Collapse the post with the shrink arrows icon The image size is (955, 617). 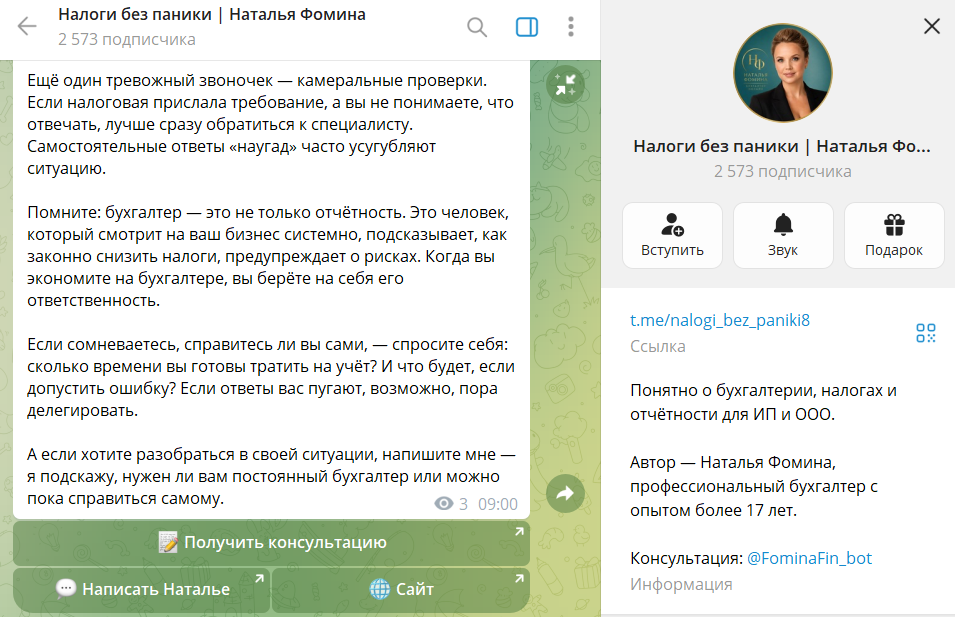coord(565,85)
